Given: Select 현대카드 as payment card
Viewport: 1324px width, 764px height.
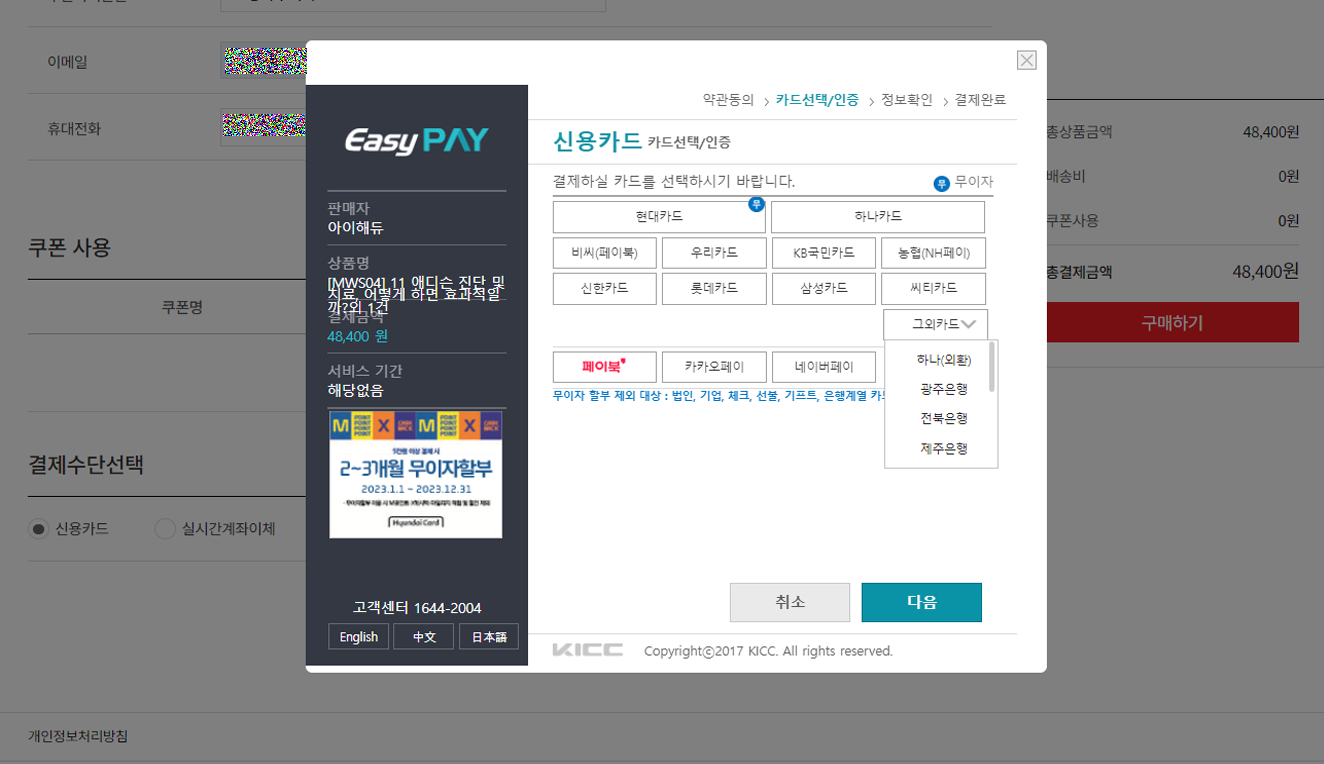Looking at the screenshot, I should pos(659,217).
